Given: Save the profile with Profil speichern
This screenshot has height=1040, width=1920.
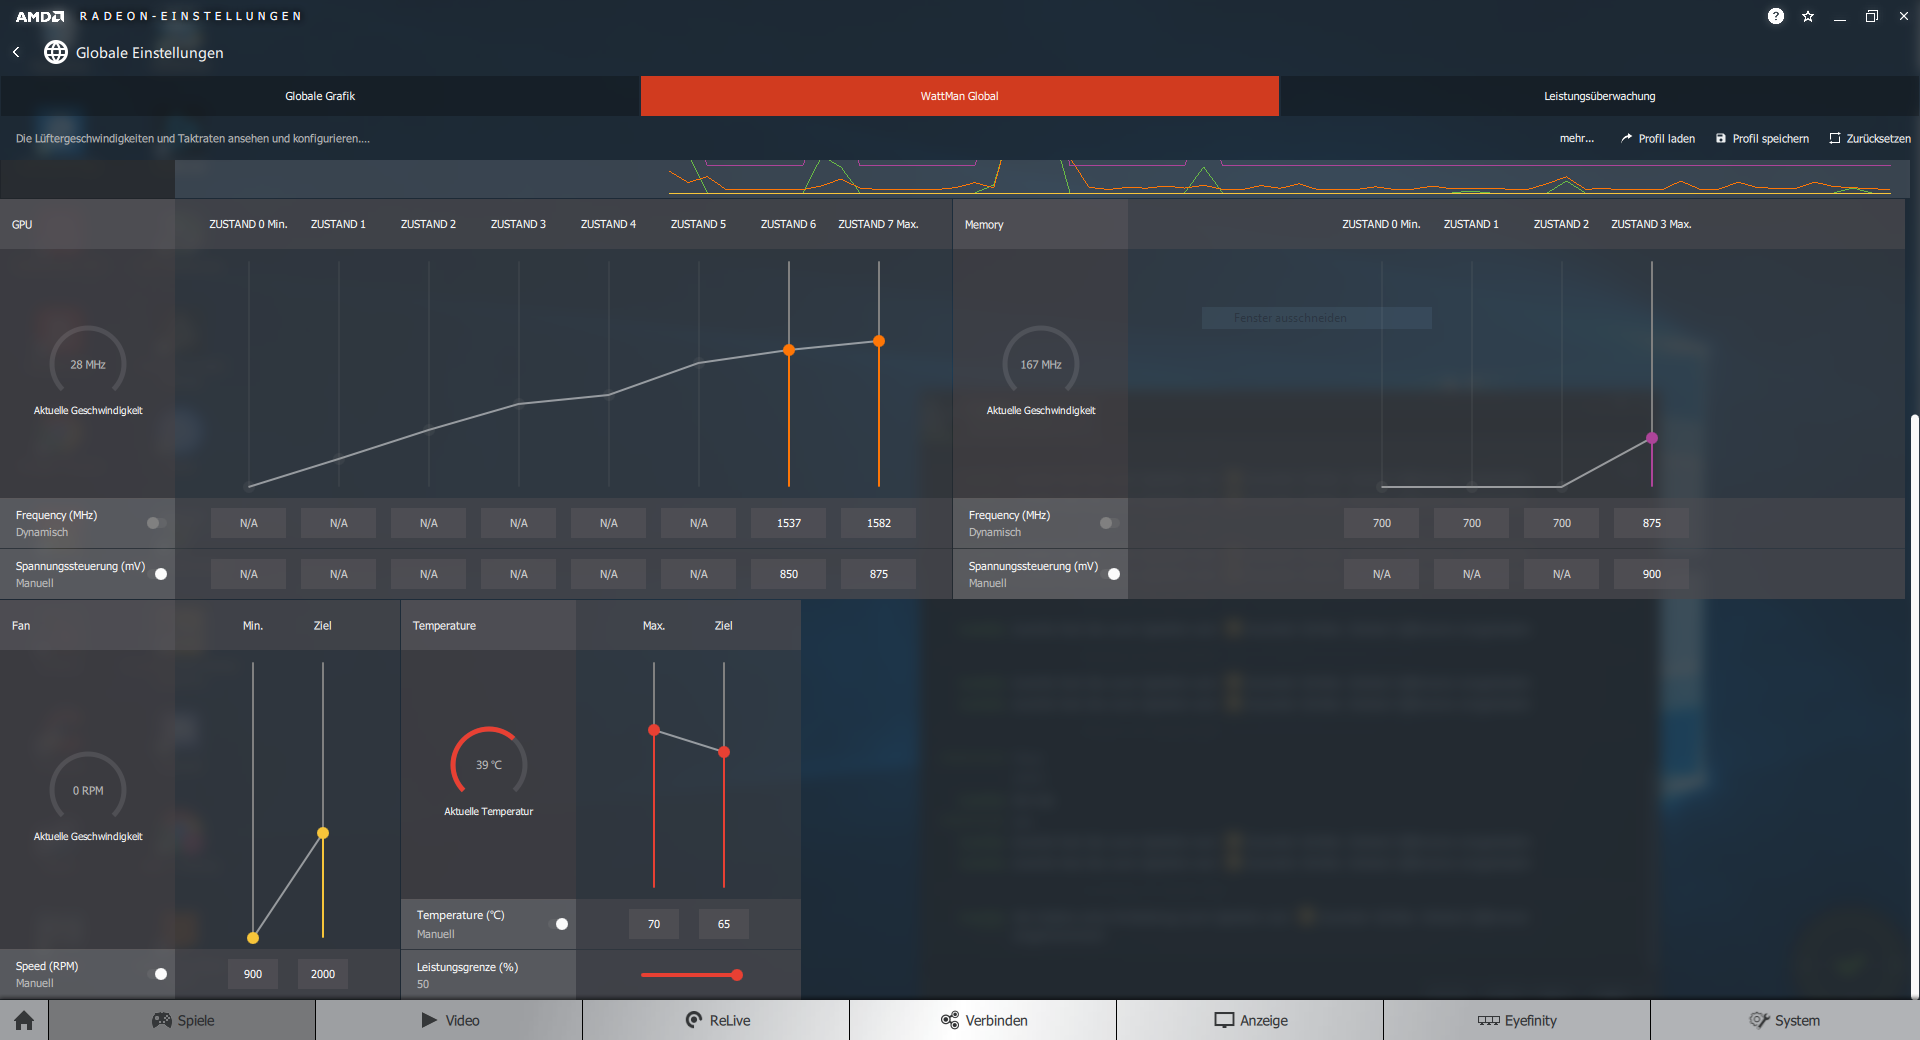Looking at the screenshot, I should (x=1762, y=139).
